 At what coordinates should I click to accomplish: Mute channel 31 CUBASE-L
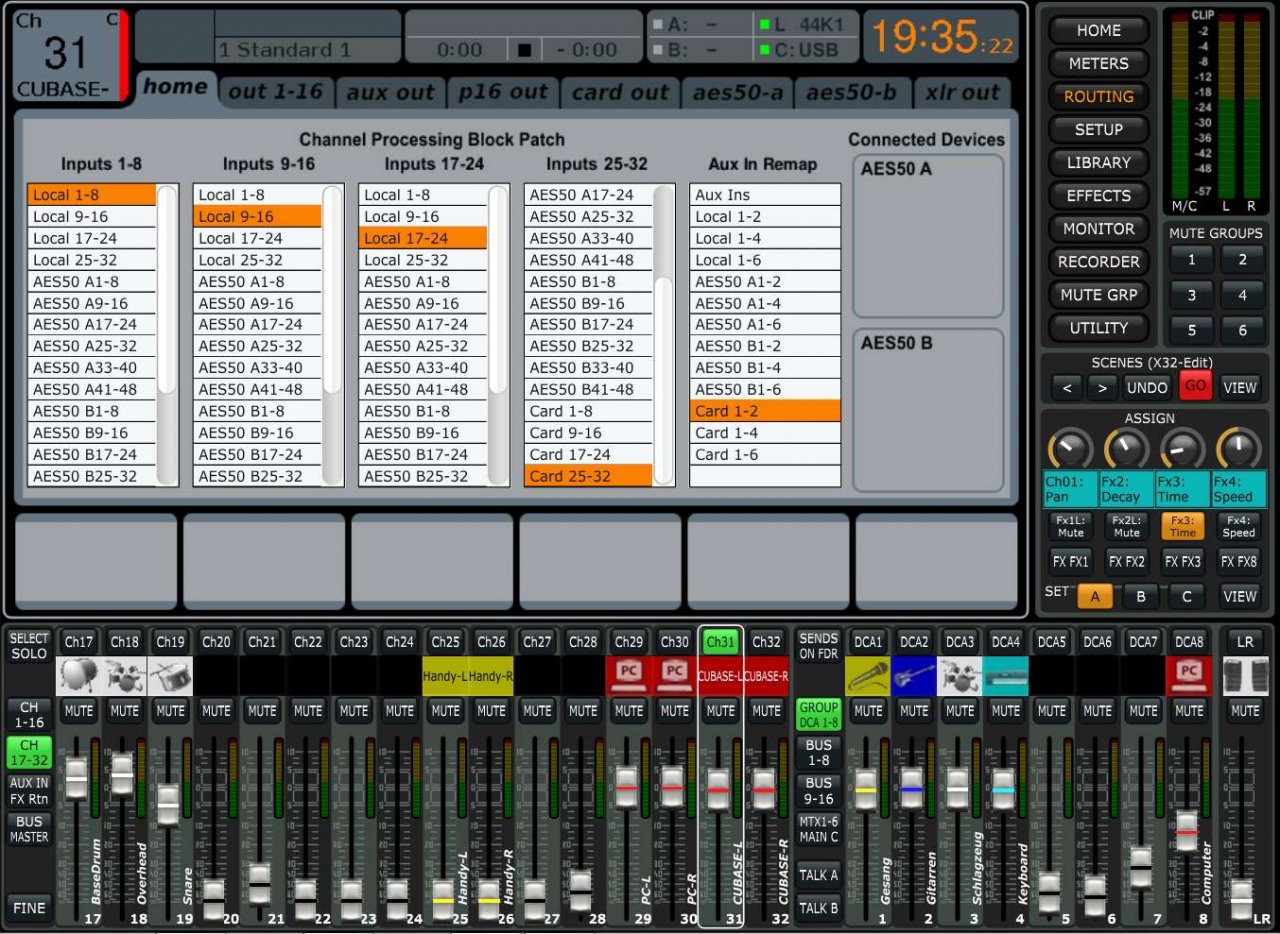pos(720,711)
